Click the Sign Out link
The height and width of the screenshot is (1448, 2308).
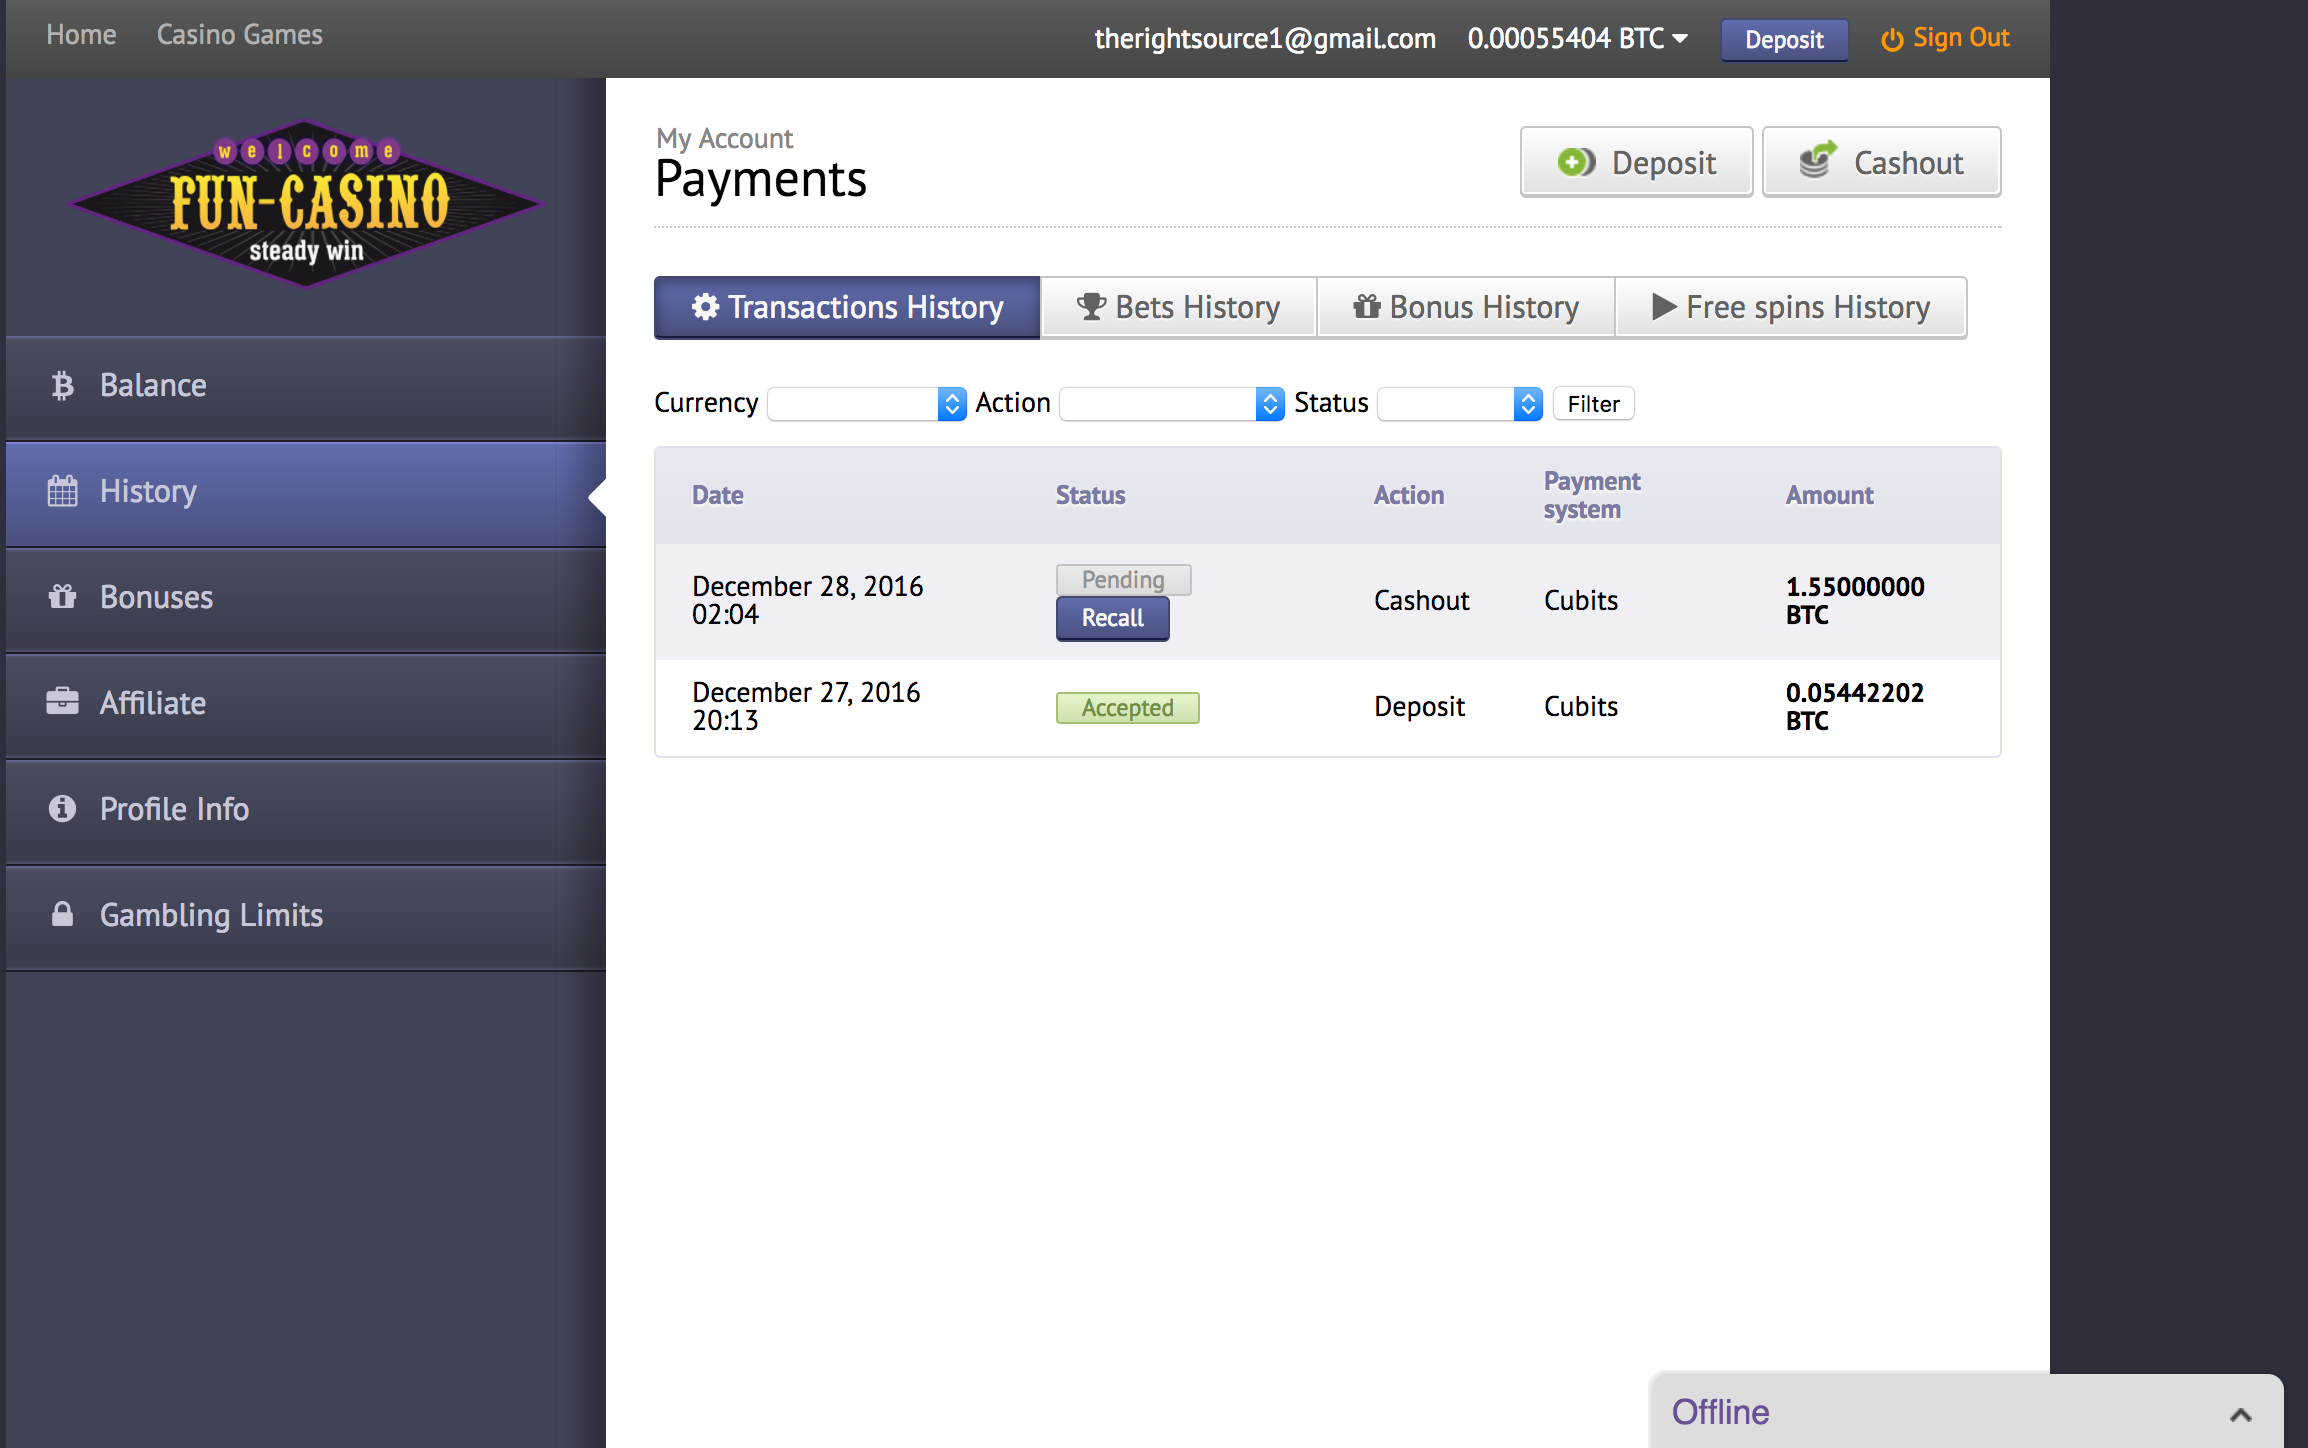[x=1945, y=38]
